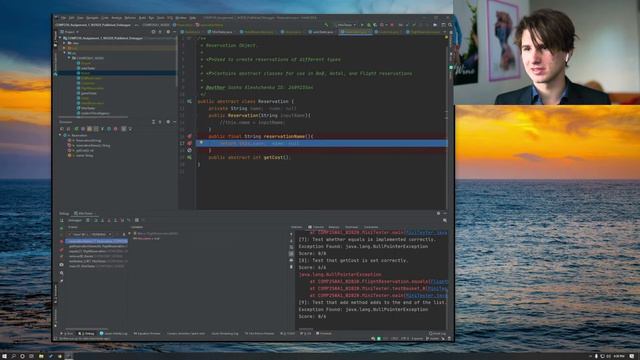Collapse the project root node
The image size is (640, 360).
click(x=60, y=38)
